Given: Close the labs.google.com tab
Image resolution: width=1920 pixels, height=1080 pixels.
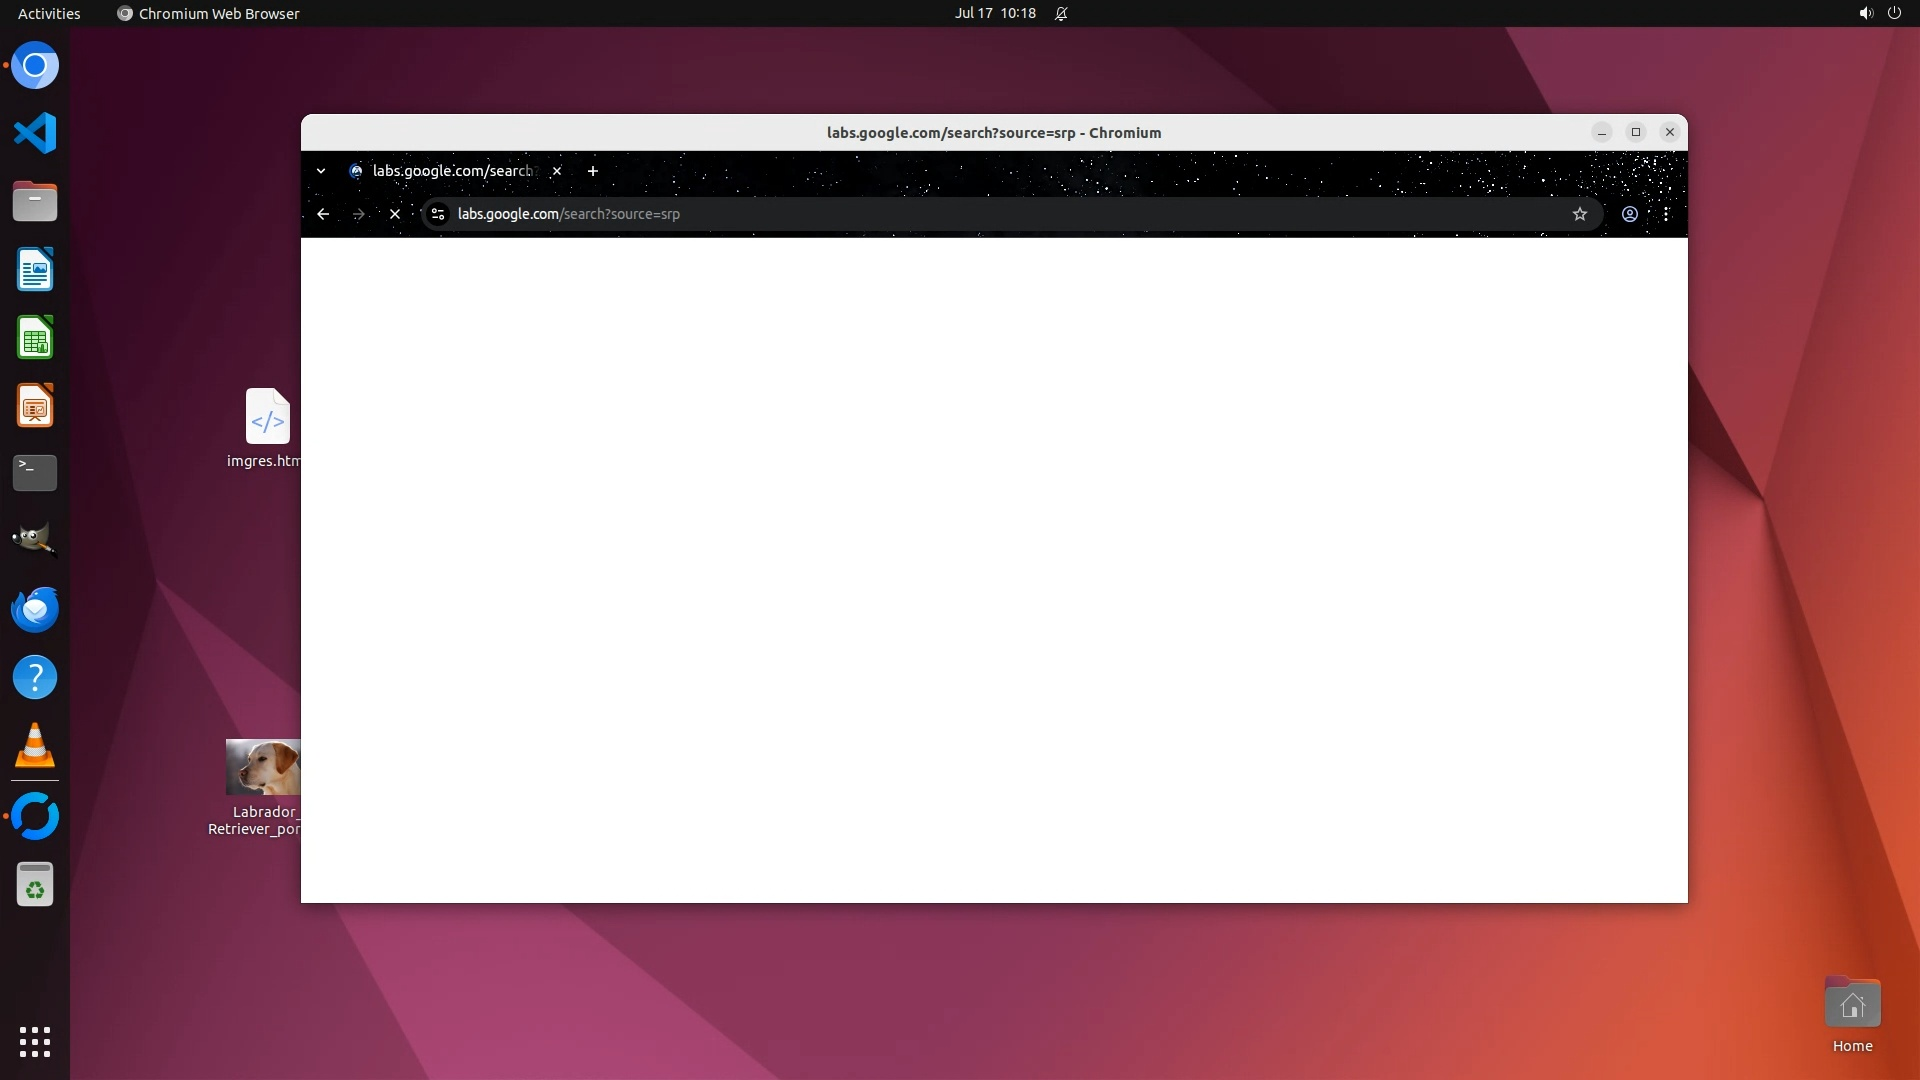Looking at the screenshot, I should coord(557,171).
